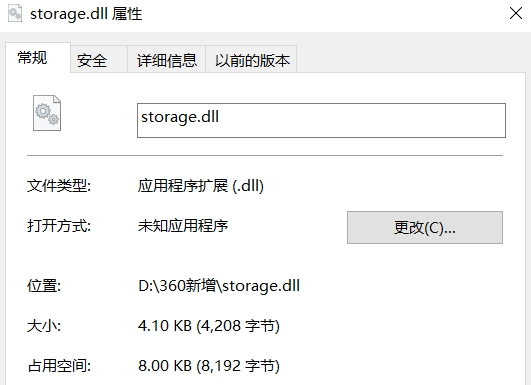Click the large DLL file icon with gears
The width and height of the screenshot is (531, 385).
click(47, 113)
